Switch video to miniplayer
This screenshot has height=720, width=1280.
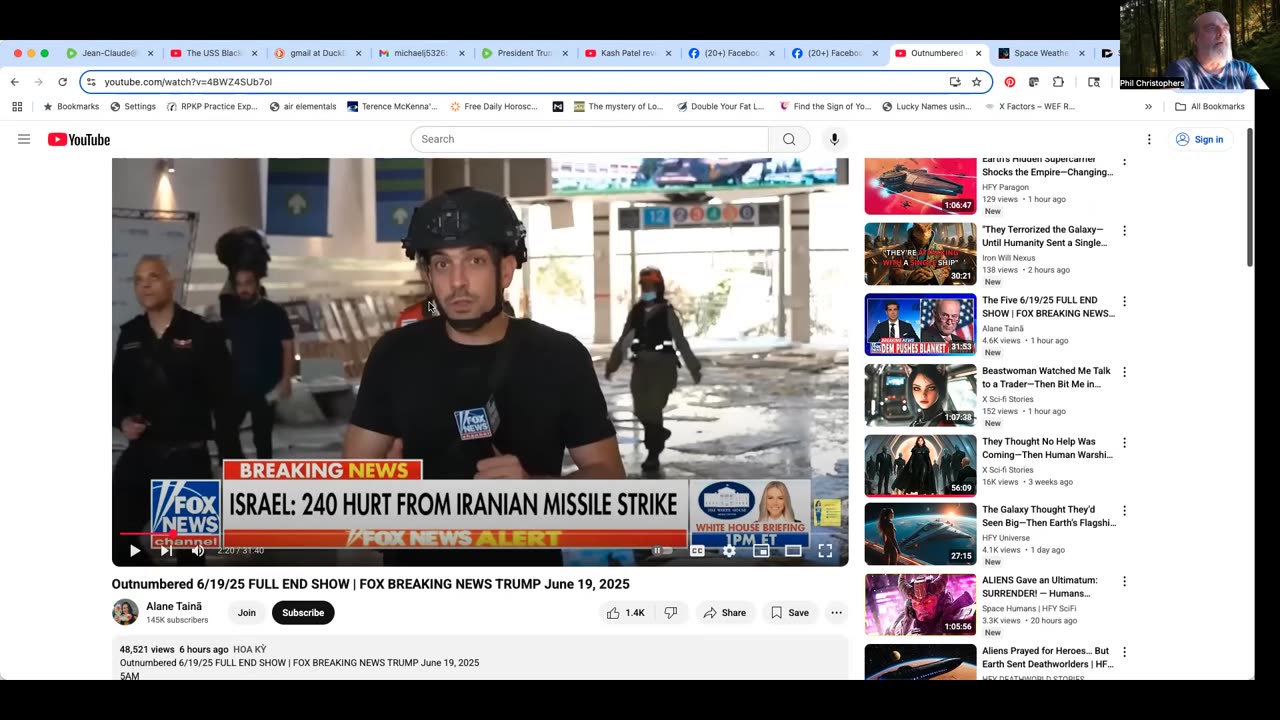(x=761, y=550)
